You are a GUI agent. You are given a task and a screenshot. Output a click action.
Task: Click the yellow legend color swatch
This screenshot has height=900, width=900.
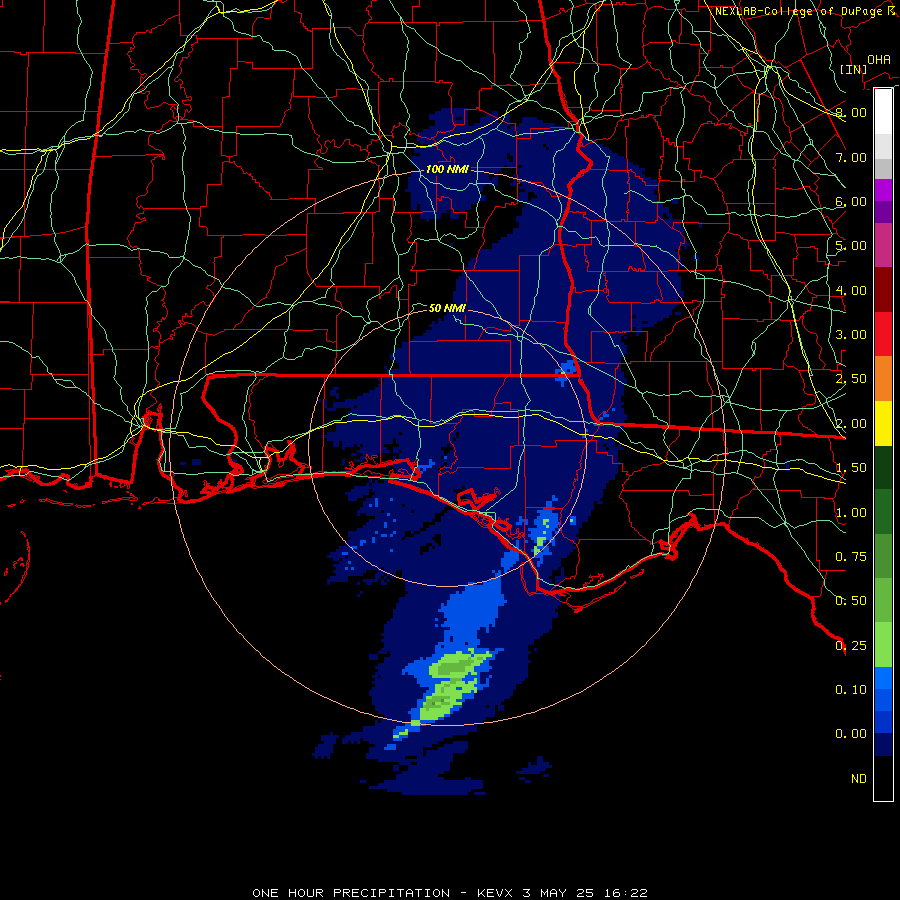point(883,424)
